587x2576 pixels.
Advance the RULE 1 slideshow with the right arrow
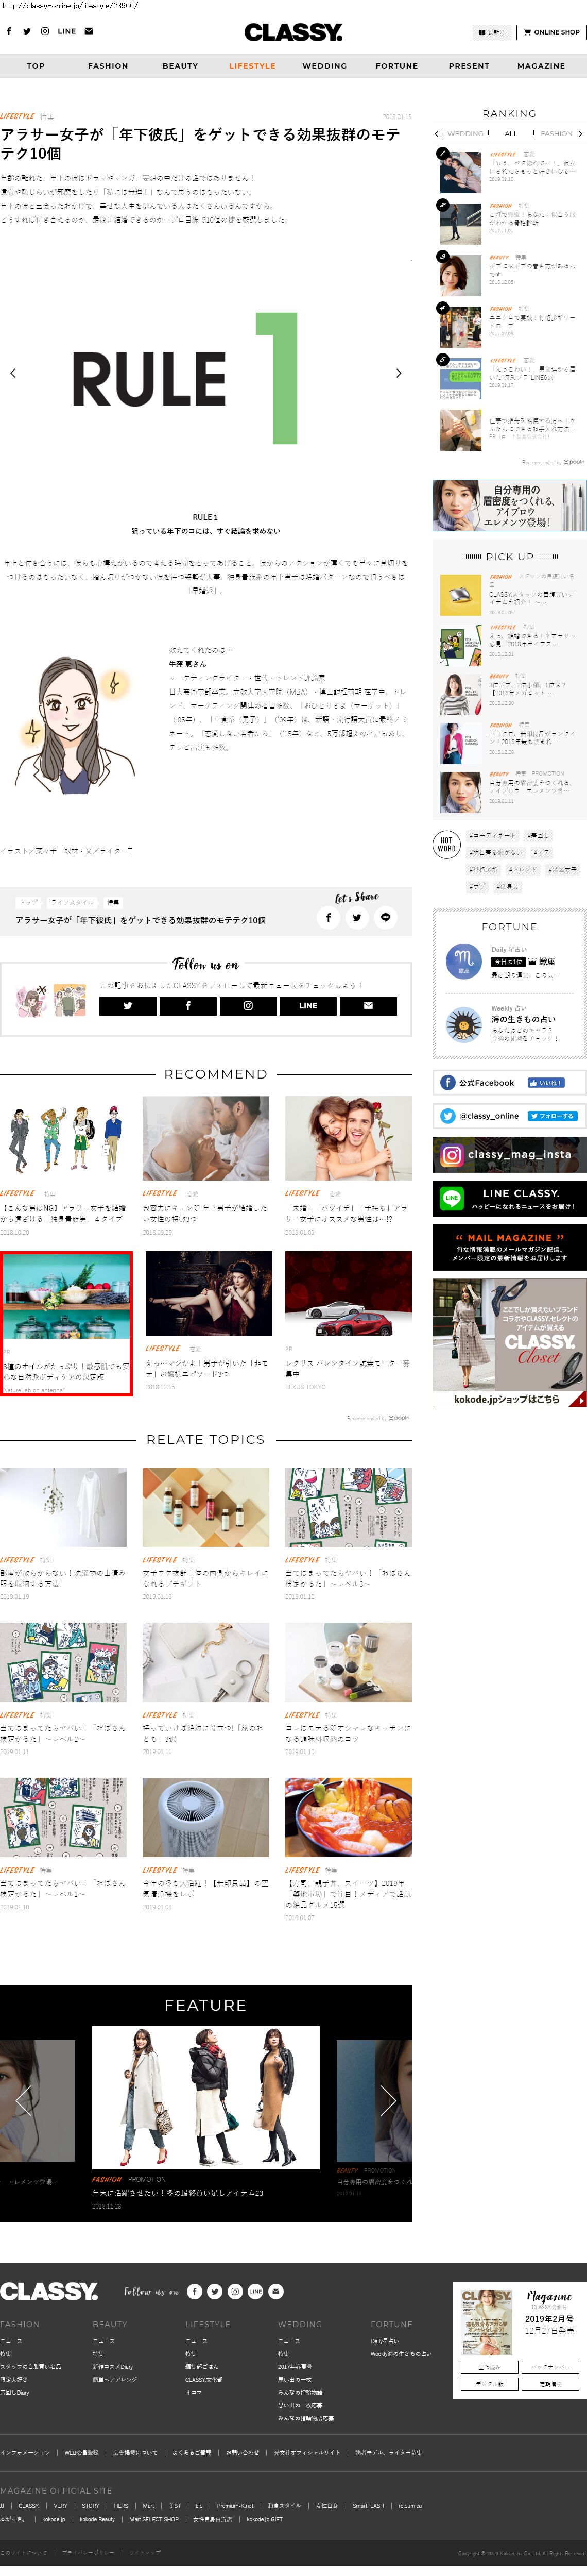(x=398, y=373)
